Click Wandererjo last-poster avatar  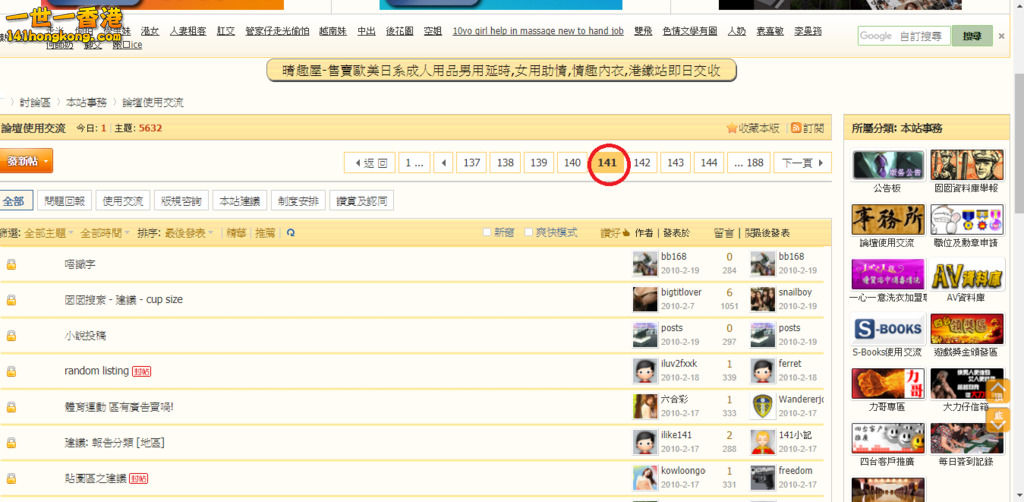[x=763, y=406]
